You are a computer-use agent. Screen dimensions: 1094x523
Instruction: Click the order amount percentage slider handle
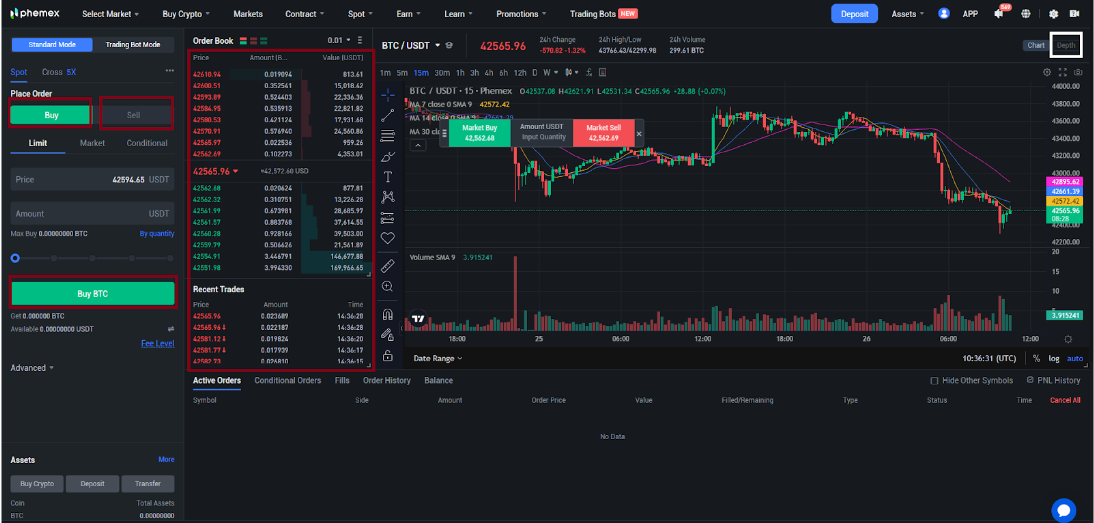click(x=15, y=258)
